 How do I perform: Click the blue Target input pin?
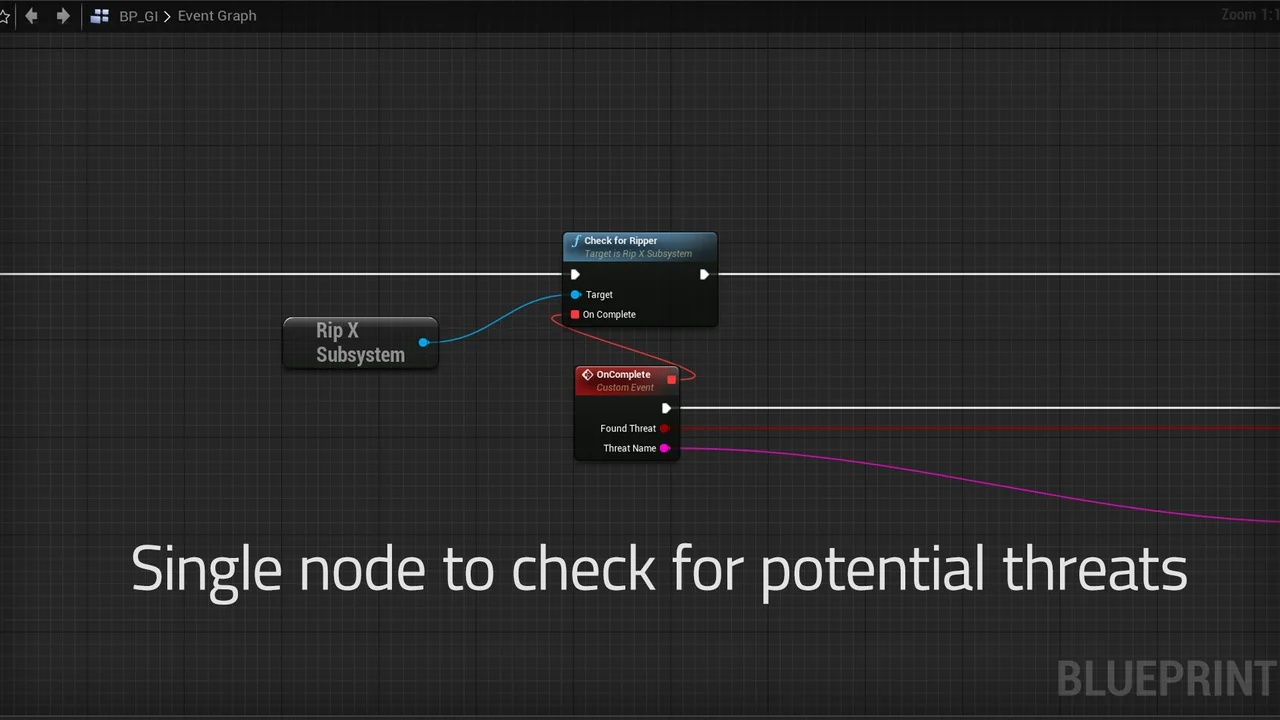click(x=575, y=294)
